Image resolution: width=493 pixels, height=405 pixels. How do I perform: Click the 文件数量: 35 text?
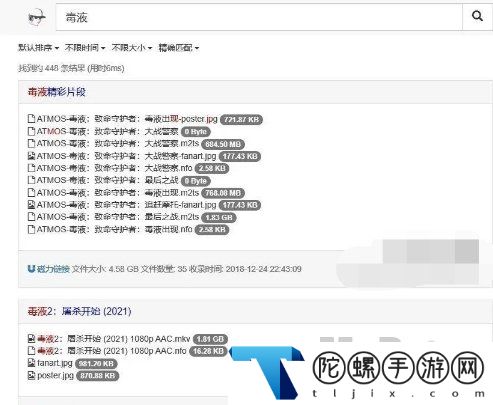click(164, 269)
